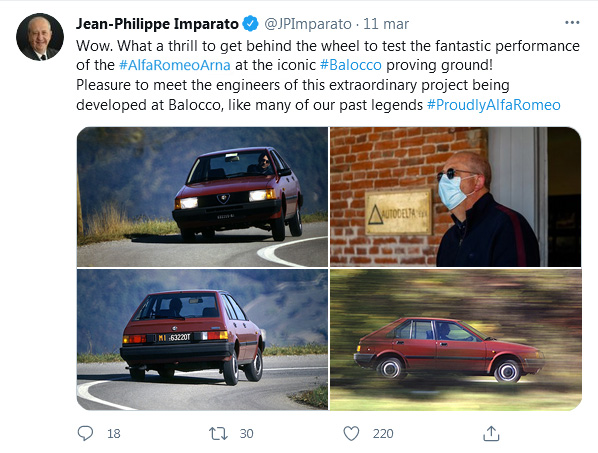598x453 pixels.
Task: Click the retweet arrows icon
Action: click(218, 434)
